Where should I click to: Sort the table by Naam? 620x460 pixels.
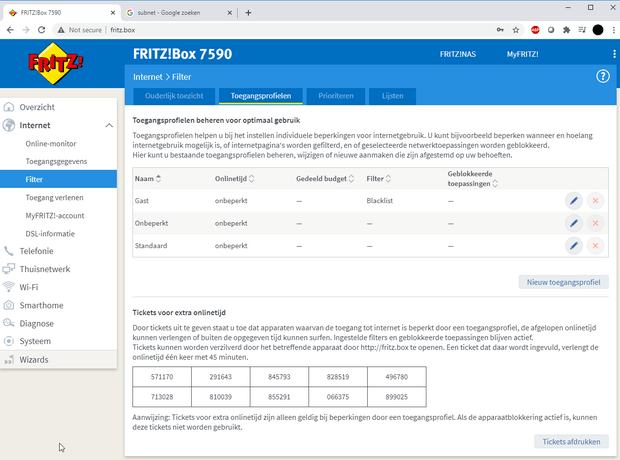[148, 179]
